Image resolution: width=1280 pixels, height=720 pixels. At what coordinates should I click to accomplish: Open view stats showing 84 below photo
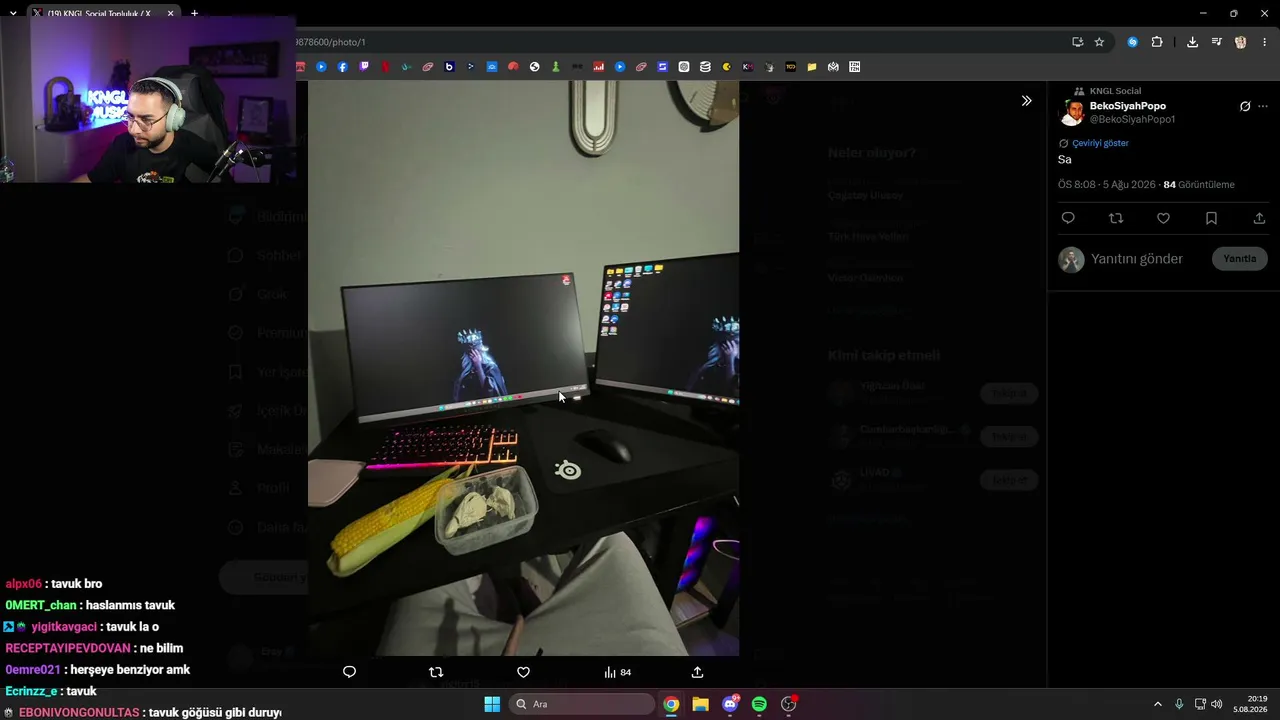pos(617,672)
